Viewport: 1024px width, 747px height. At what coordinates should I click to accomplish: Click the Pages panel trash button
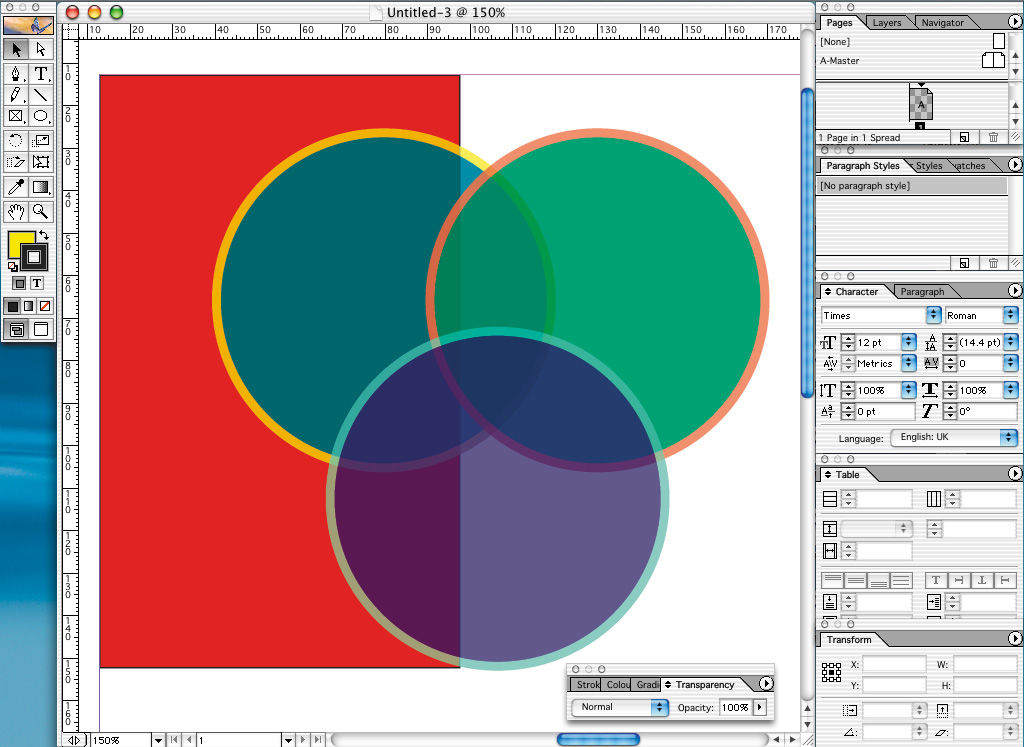click(x=993, y=137)
